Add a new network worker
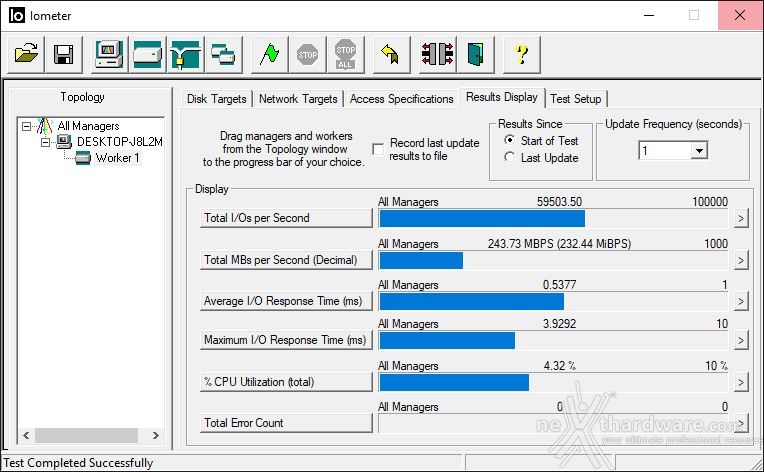The width and height of the screenshot is (764, 472). [186, 54]
